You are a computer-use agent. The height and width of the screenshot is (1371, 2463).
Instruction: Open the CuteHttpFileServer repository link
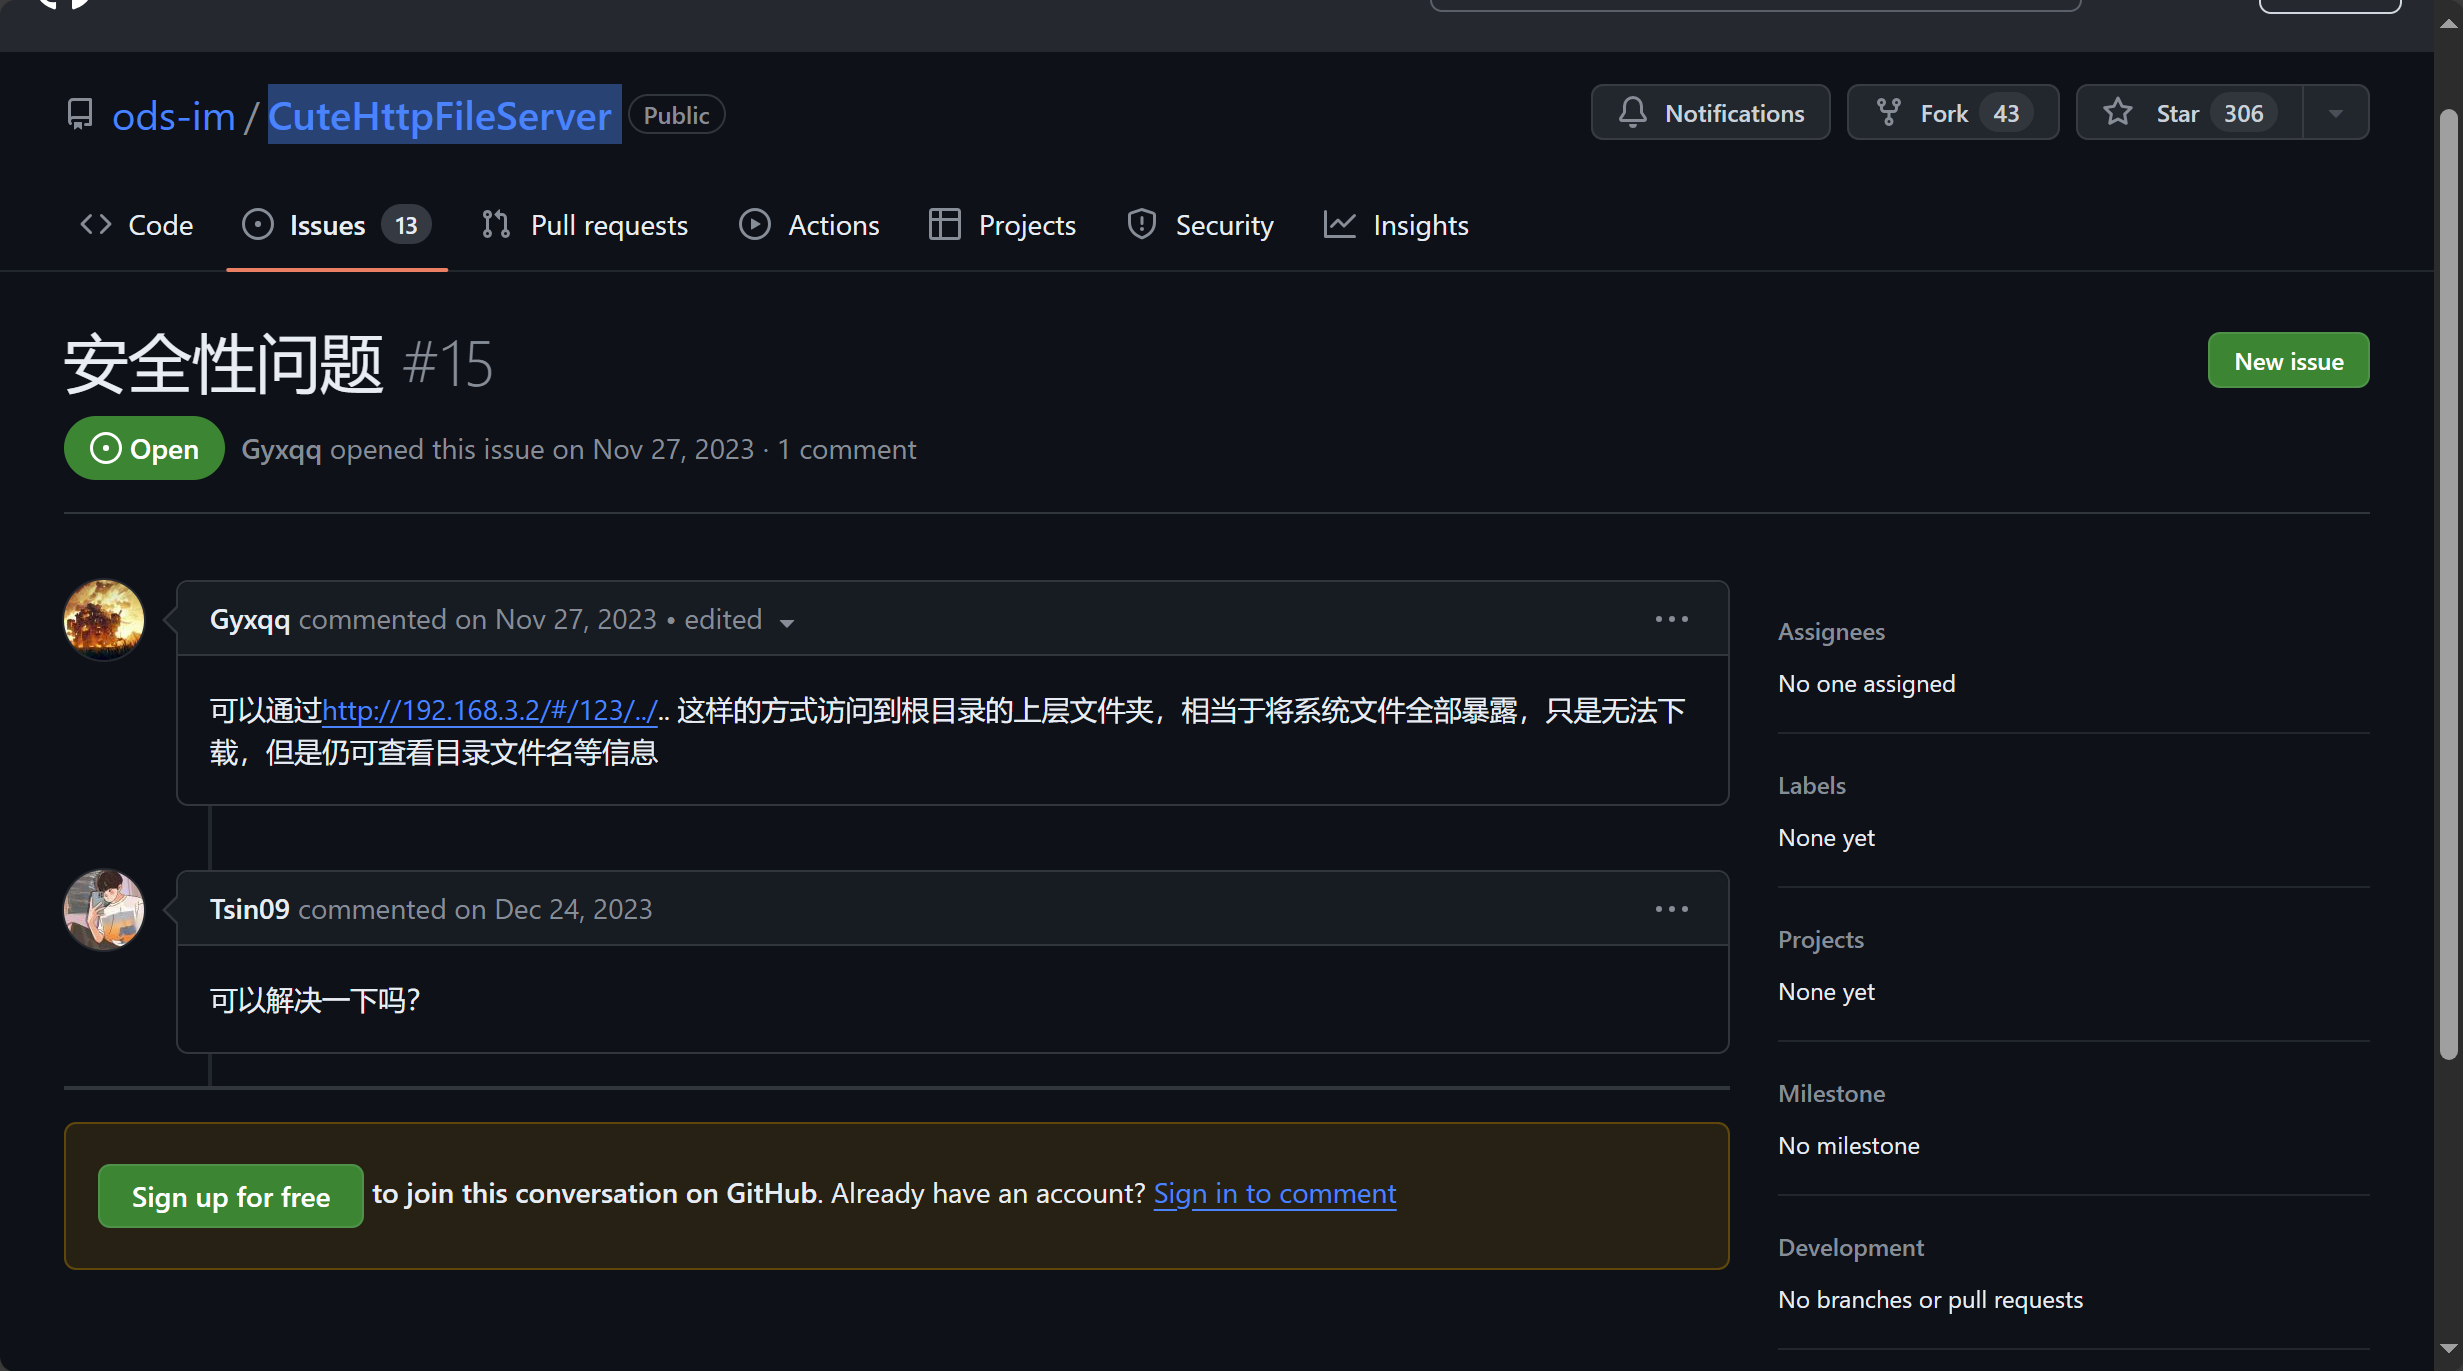pos(440,116)
